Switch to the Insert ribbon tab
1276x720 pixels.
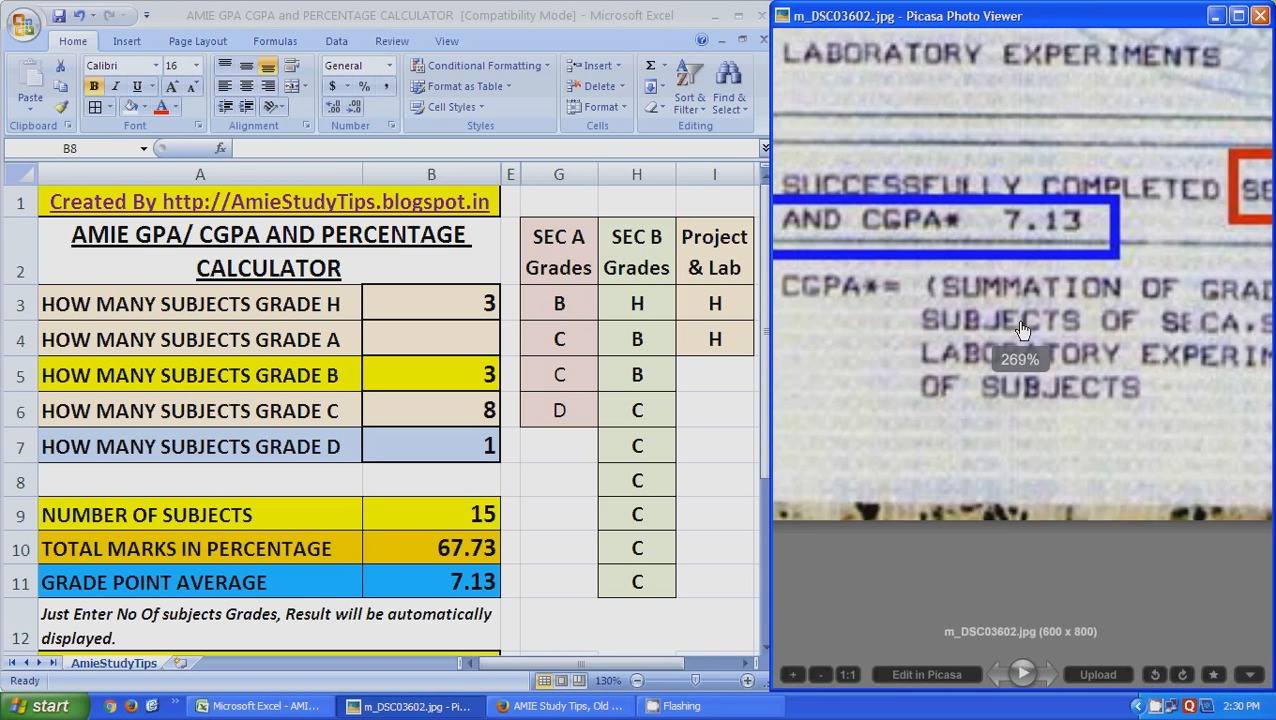[x=127, y=41]
